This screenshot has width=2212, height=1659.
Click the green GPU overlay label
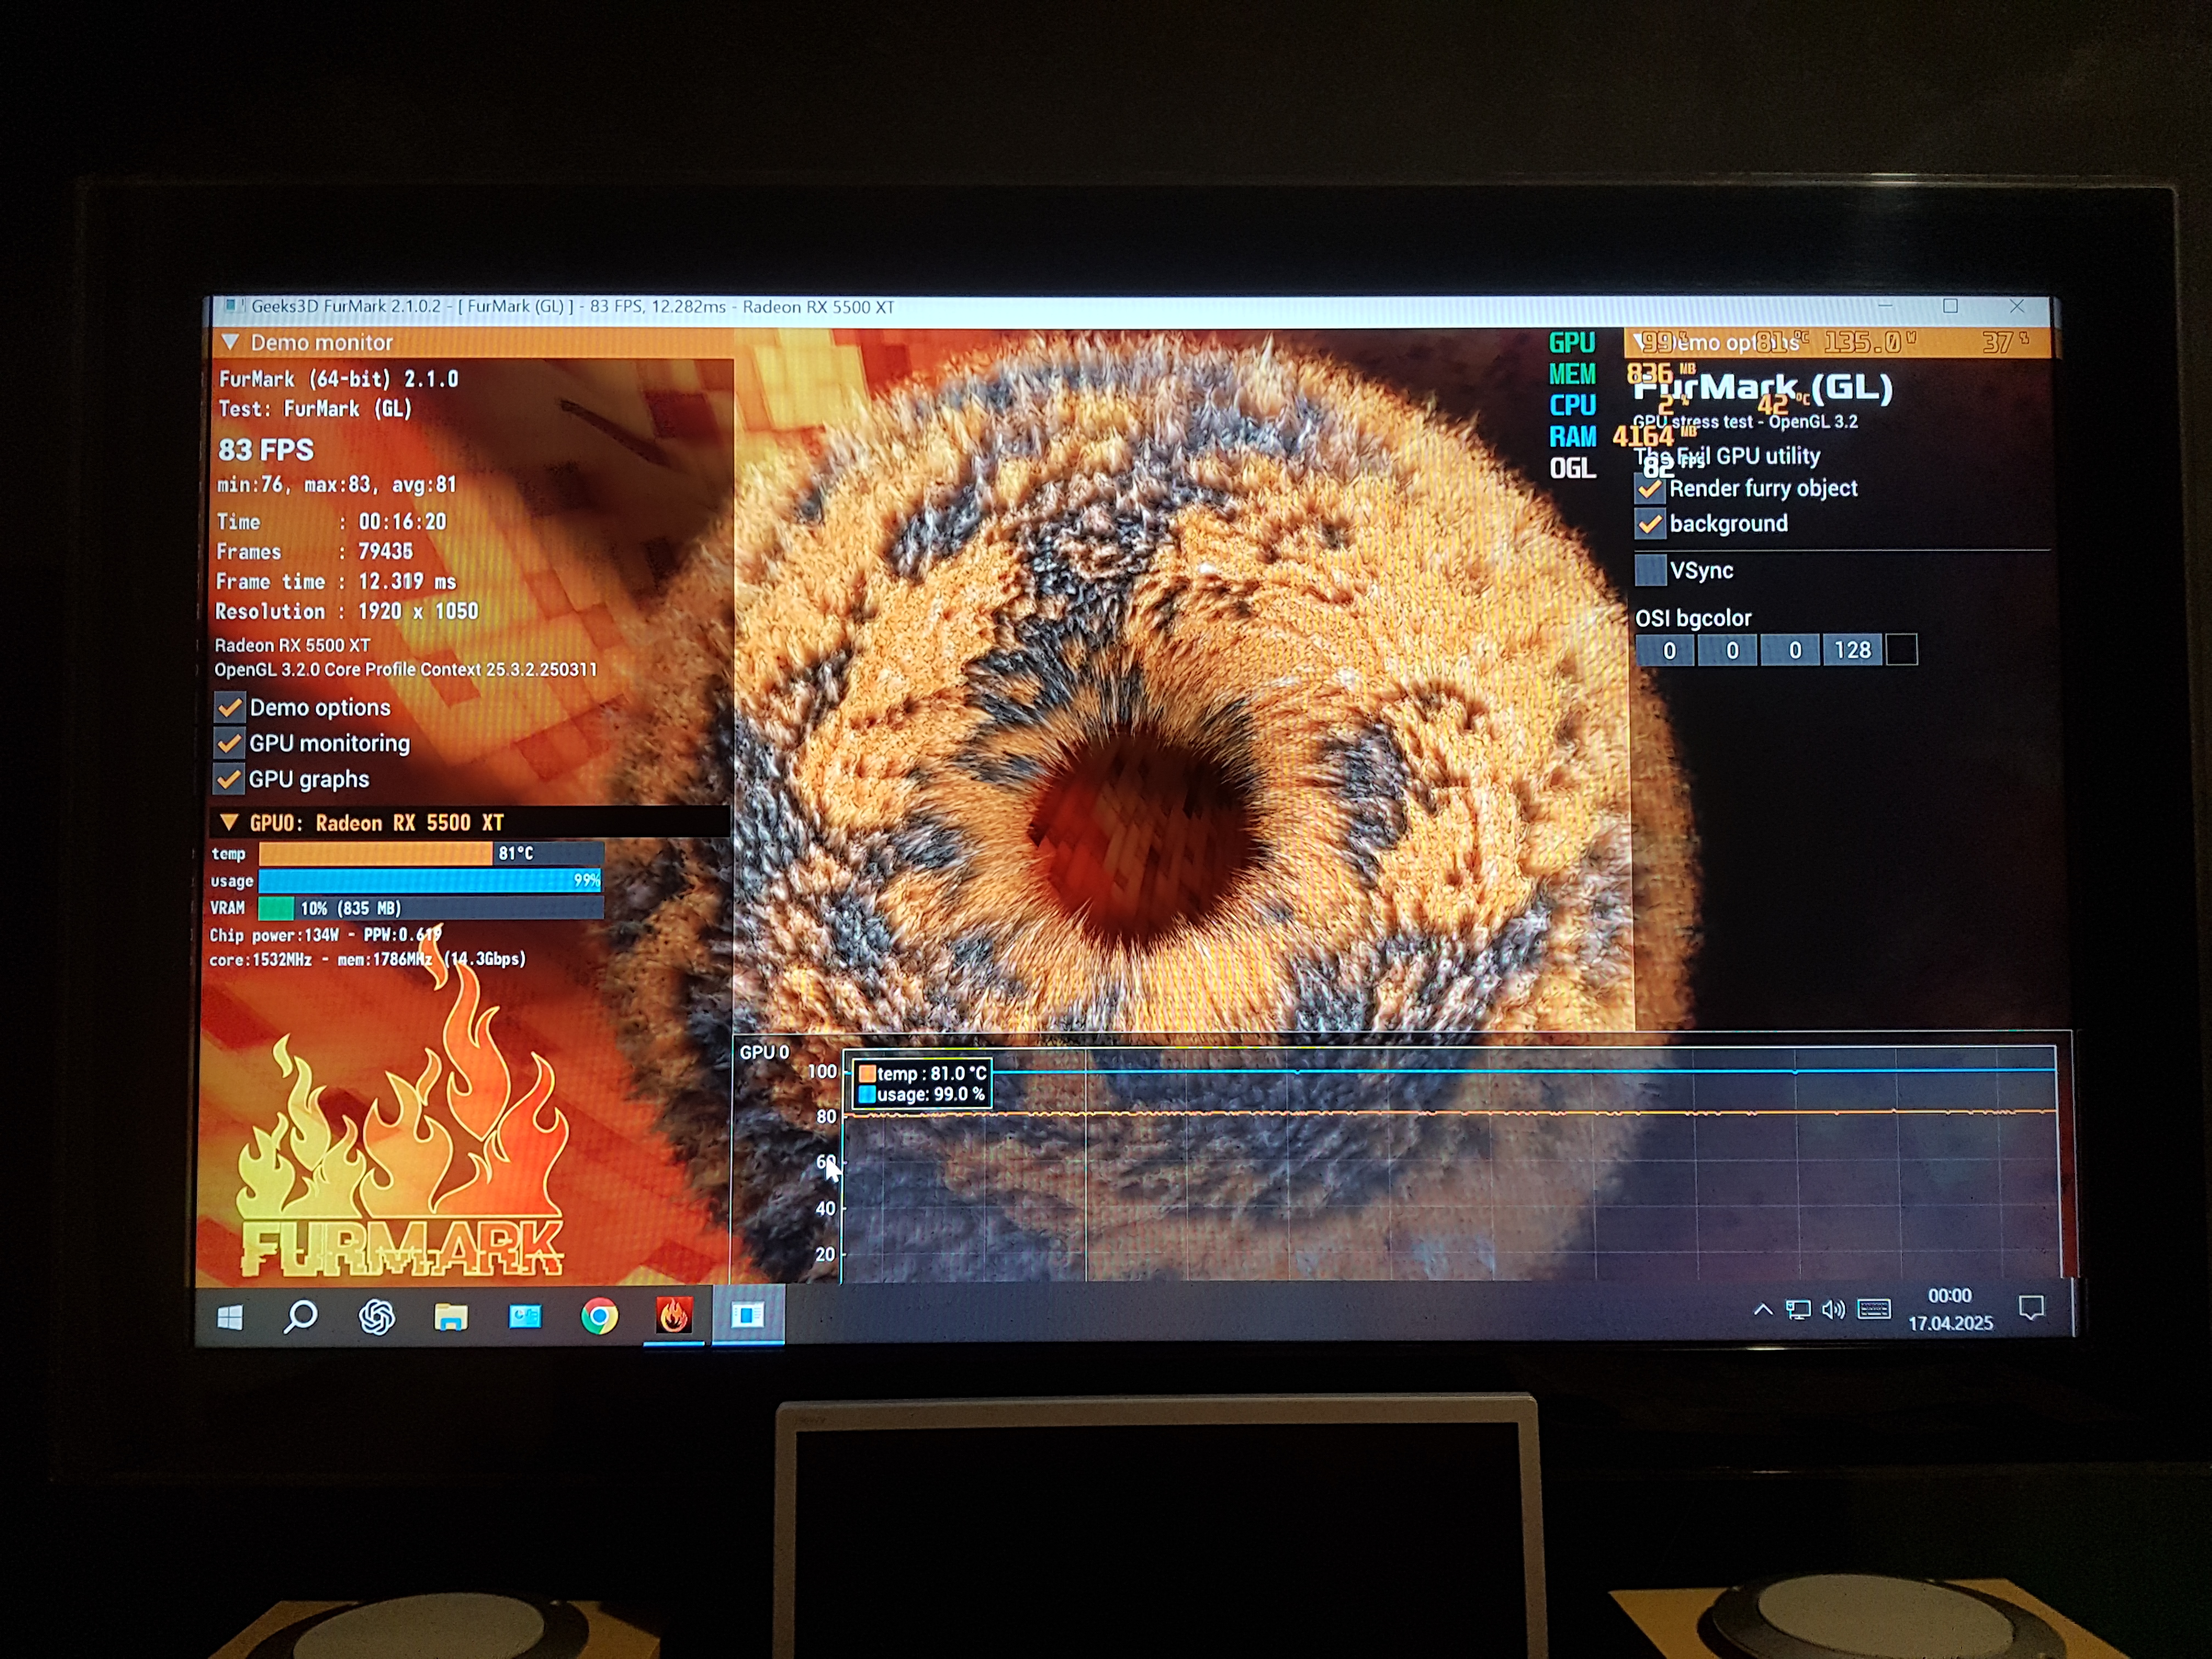[x=1572, y=342]
